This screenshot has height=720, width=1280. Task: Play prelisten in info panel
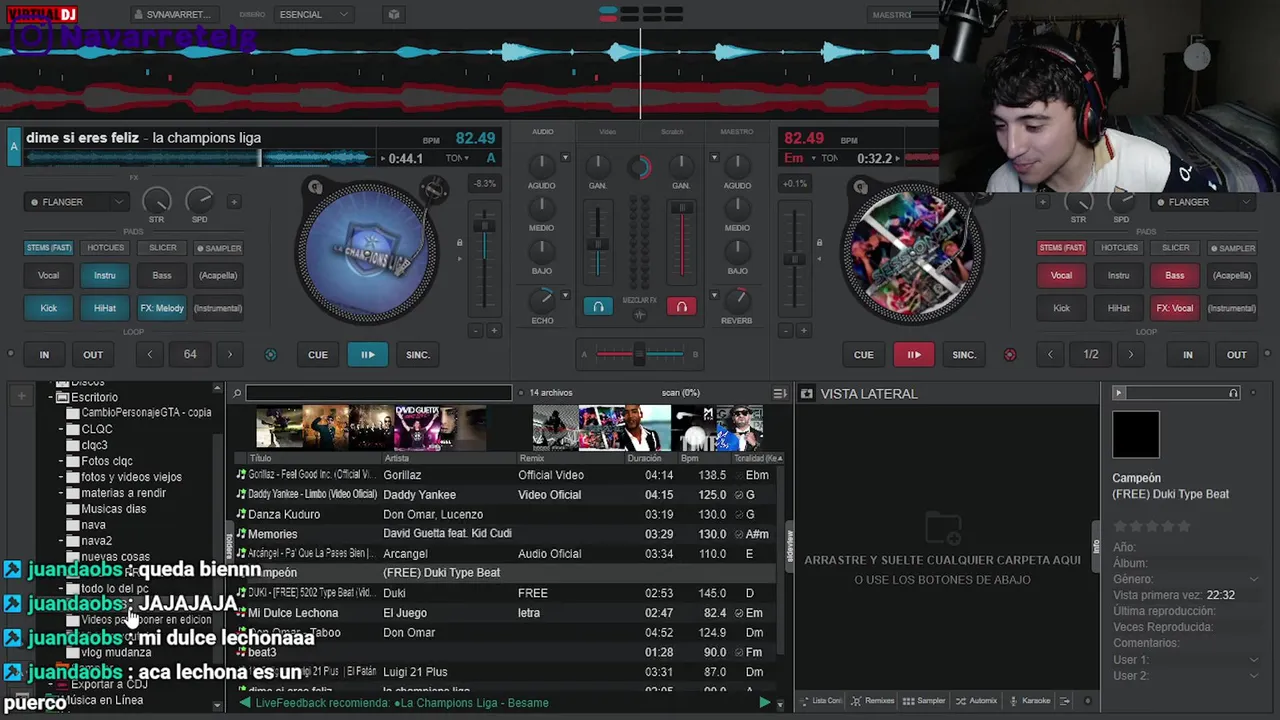[1119, 393]
